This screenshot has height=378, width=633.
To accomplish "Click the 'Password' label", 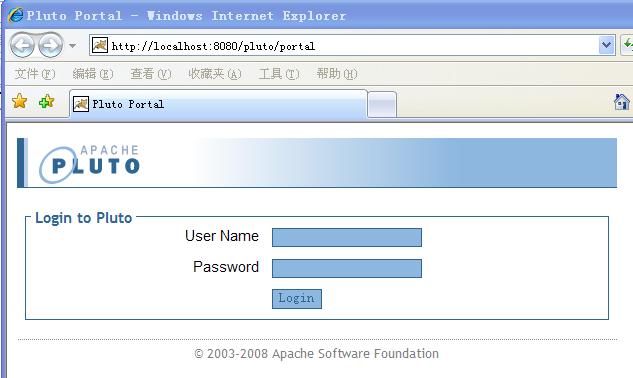I will tap(226, 267).
